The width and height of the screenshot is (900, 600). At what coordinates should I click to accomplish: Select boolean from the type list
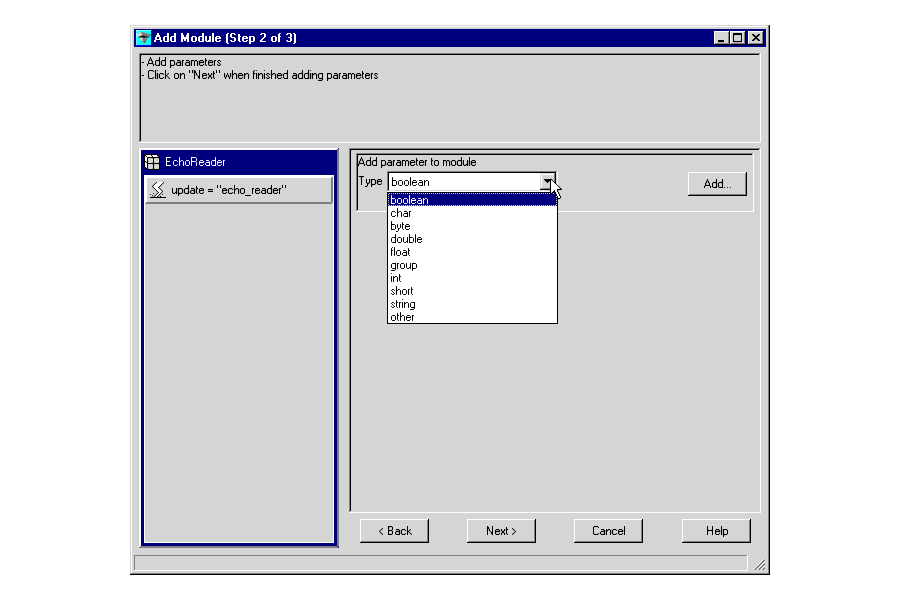(x=471, y=200)
